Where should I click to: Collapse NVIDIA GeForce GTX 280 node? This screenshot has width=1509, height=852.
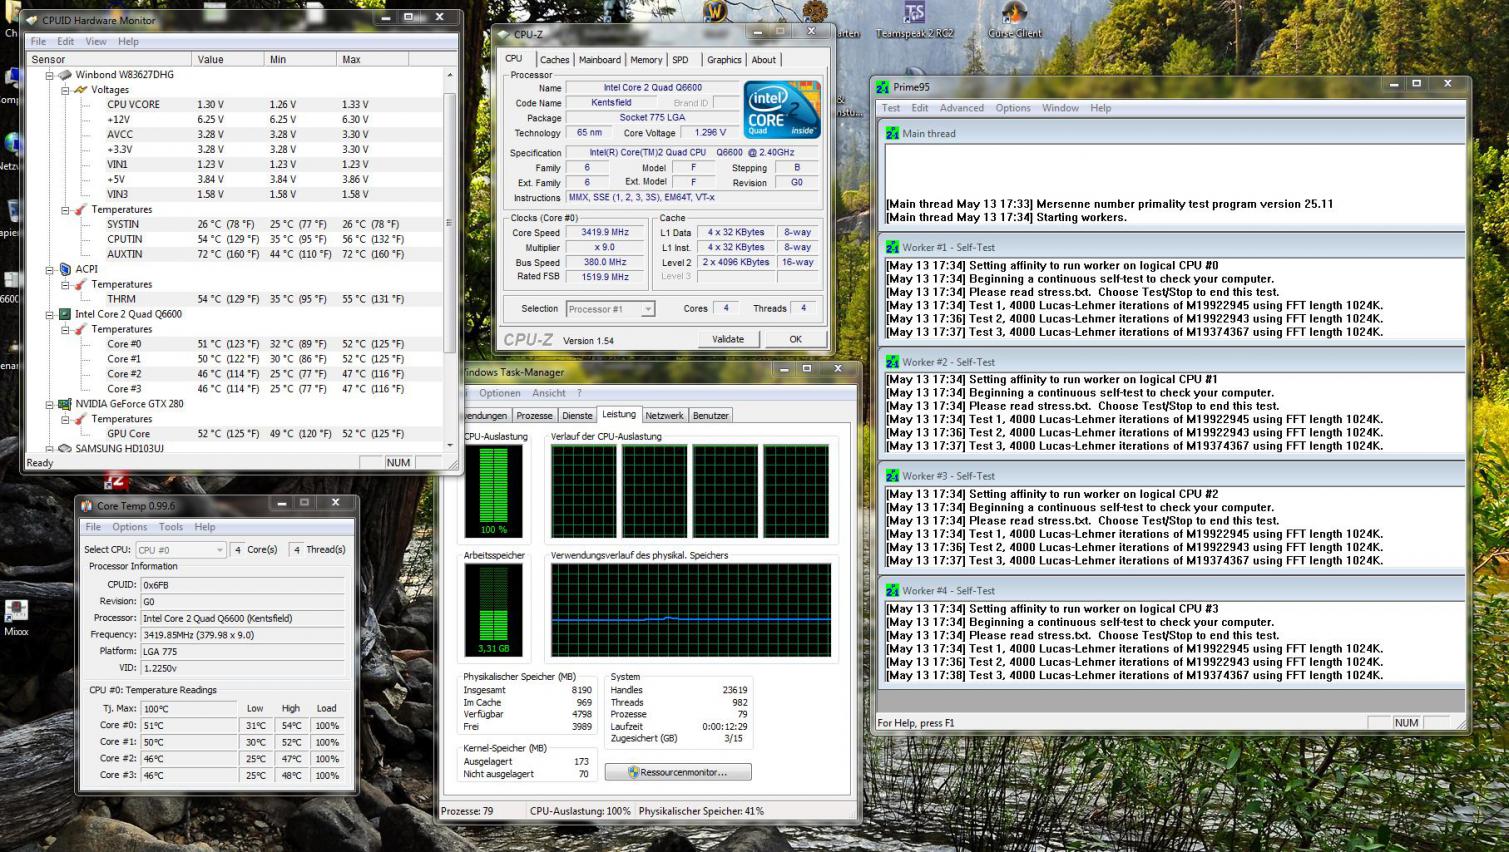(49, 404)
